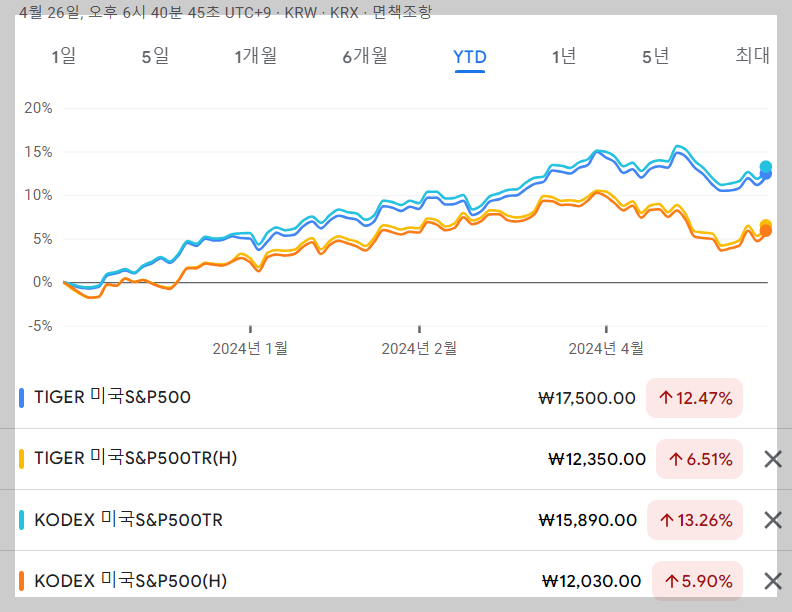This screenshot has height=612, width=792.
Task: Click the 12.47% change badge
Action: point(695,398)
